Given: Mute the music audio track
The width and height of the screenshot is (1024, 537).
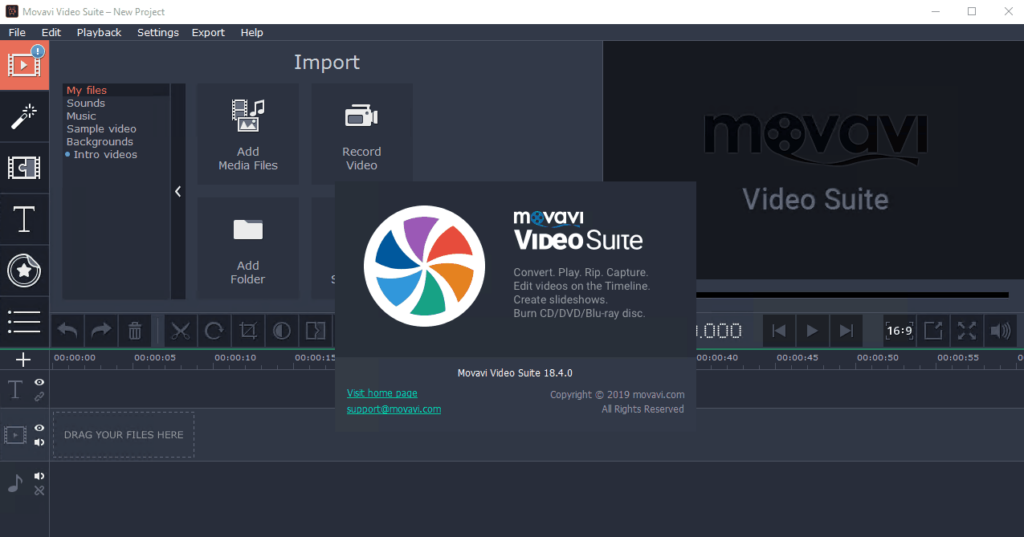Looking at the screenshot, I should [x=39, y=476].
